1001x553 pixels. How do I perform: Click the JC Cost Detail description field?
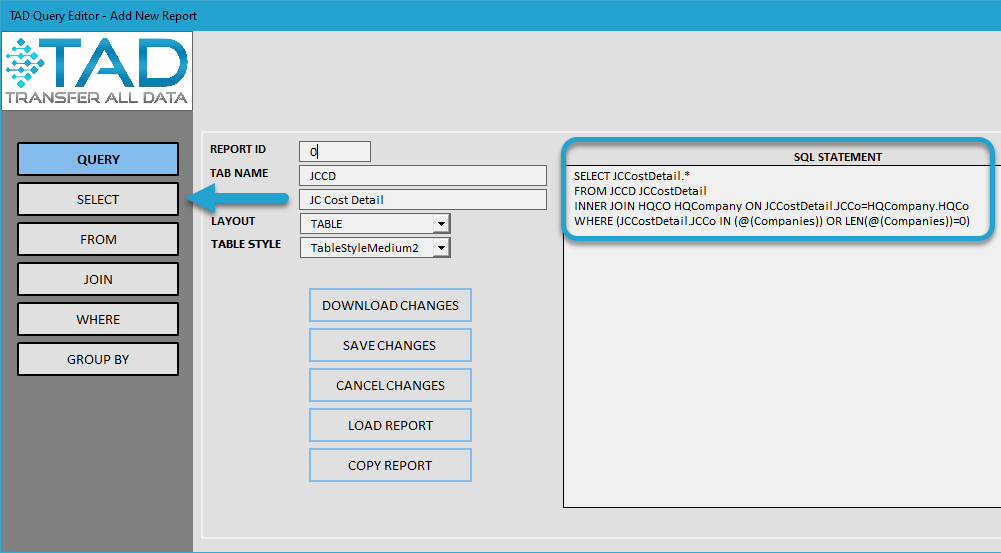(x=423, y=200)
